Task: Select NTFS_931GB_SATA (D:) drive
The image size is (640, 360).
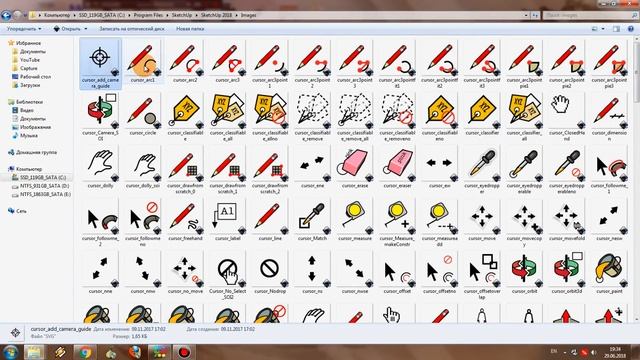Action: pyautogui.click(x=40, y=186)
